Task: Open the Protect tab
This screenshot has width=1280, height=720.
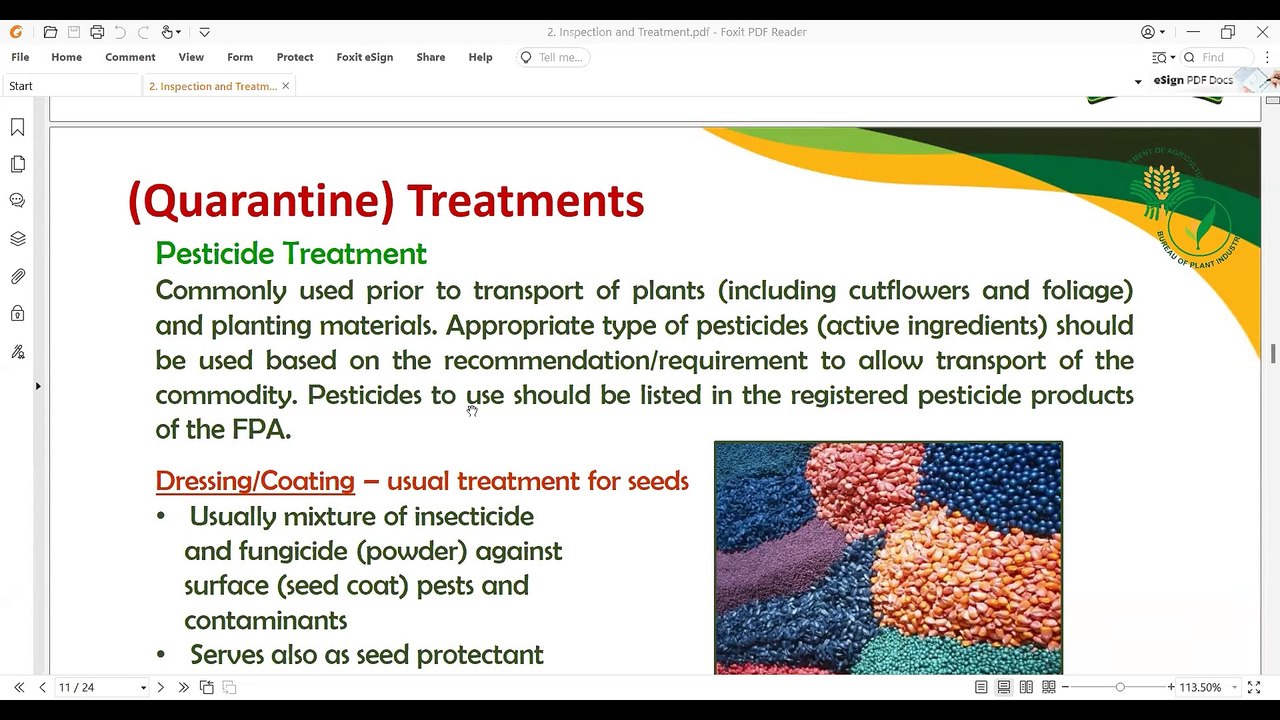Action: coord(295,57)
